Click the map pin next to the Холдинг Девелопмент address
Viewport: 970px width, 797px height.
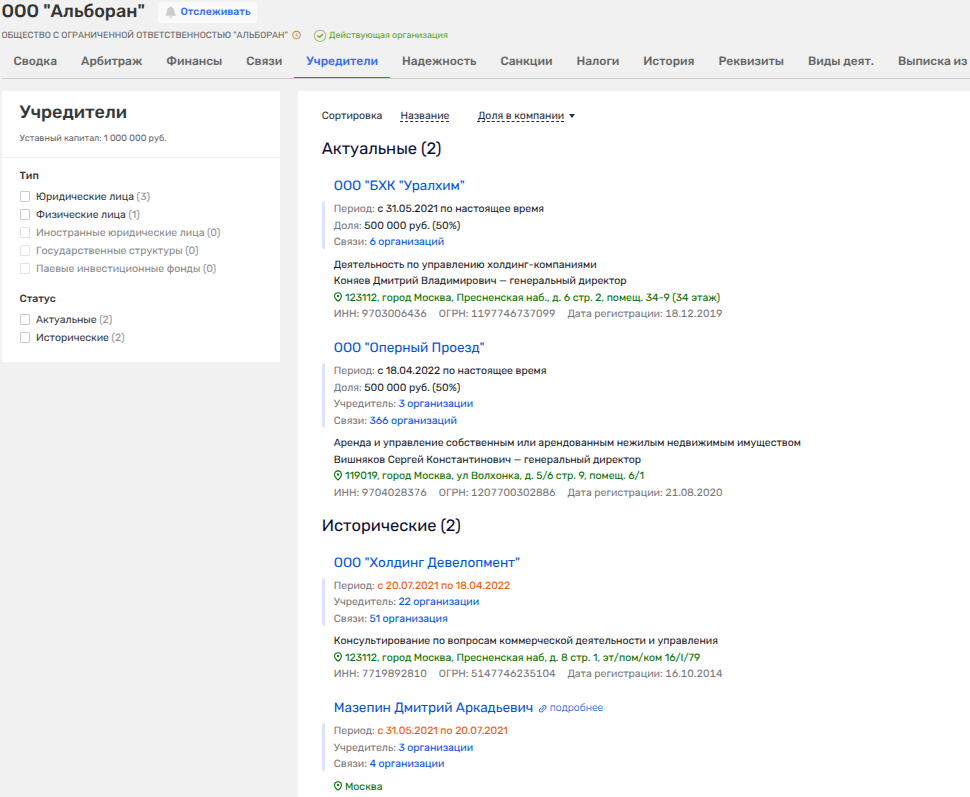click(338, 658)
